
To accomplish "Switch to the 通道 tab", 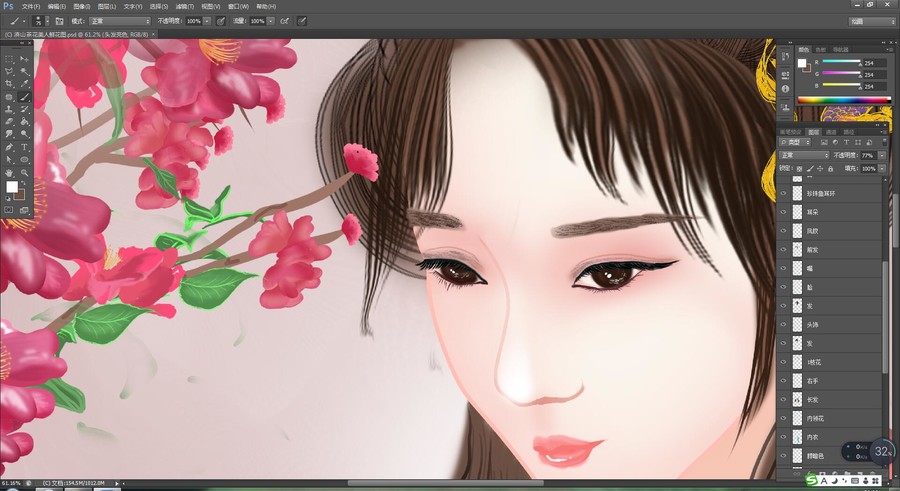I will (x=831, y=132).
